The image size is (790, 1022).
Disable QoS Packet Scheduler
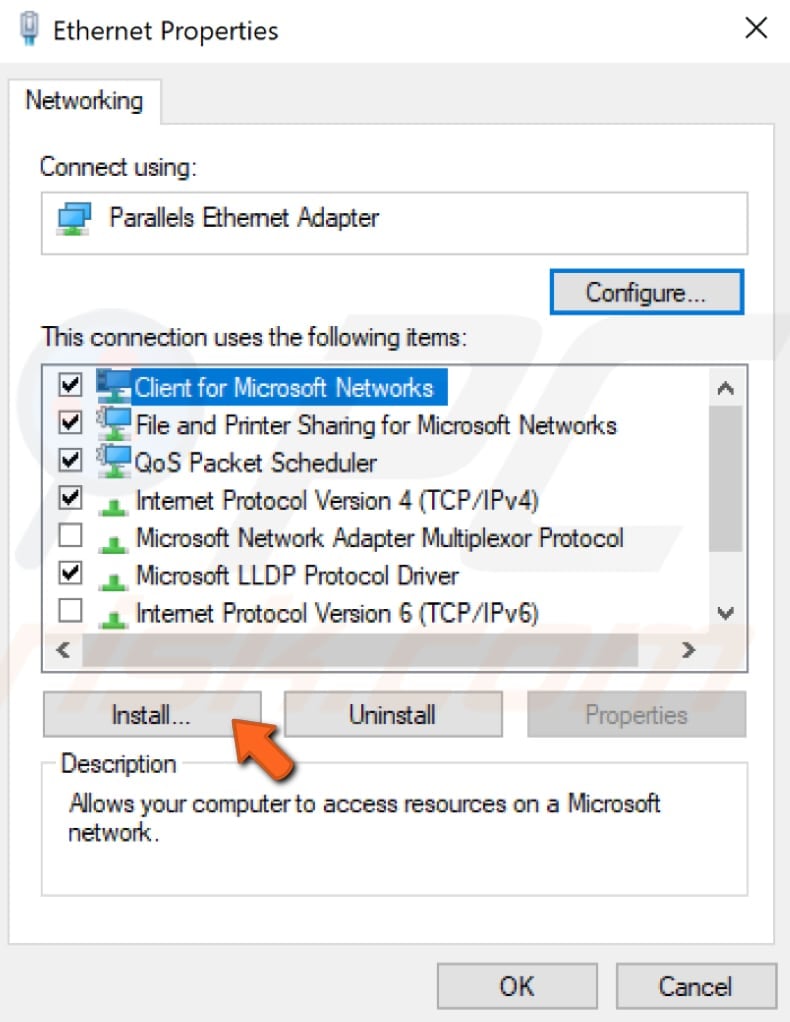click(70, 462)
